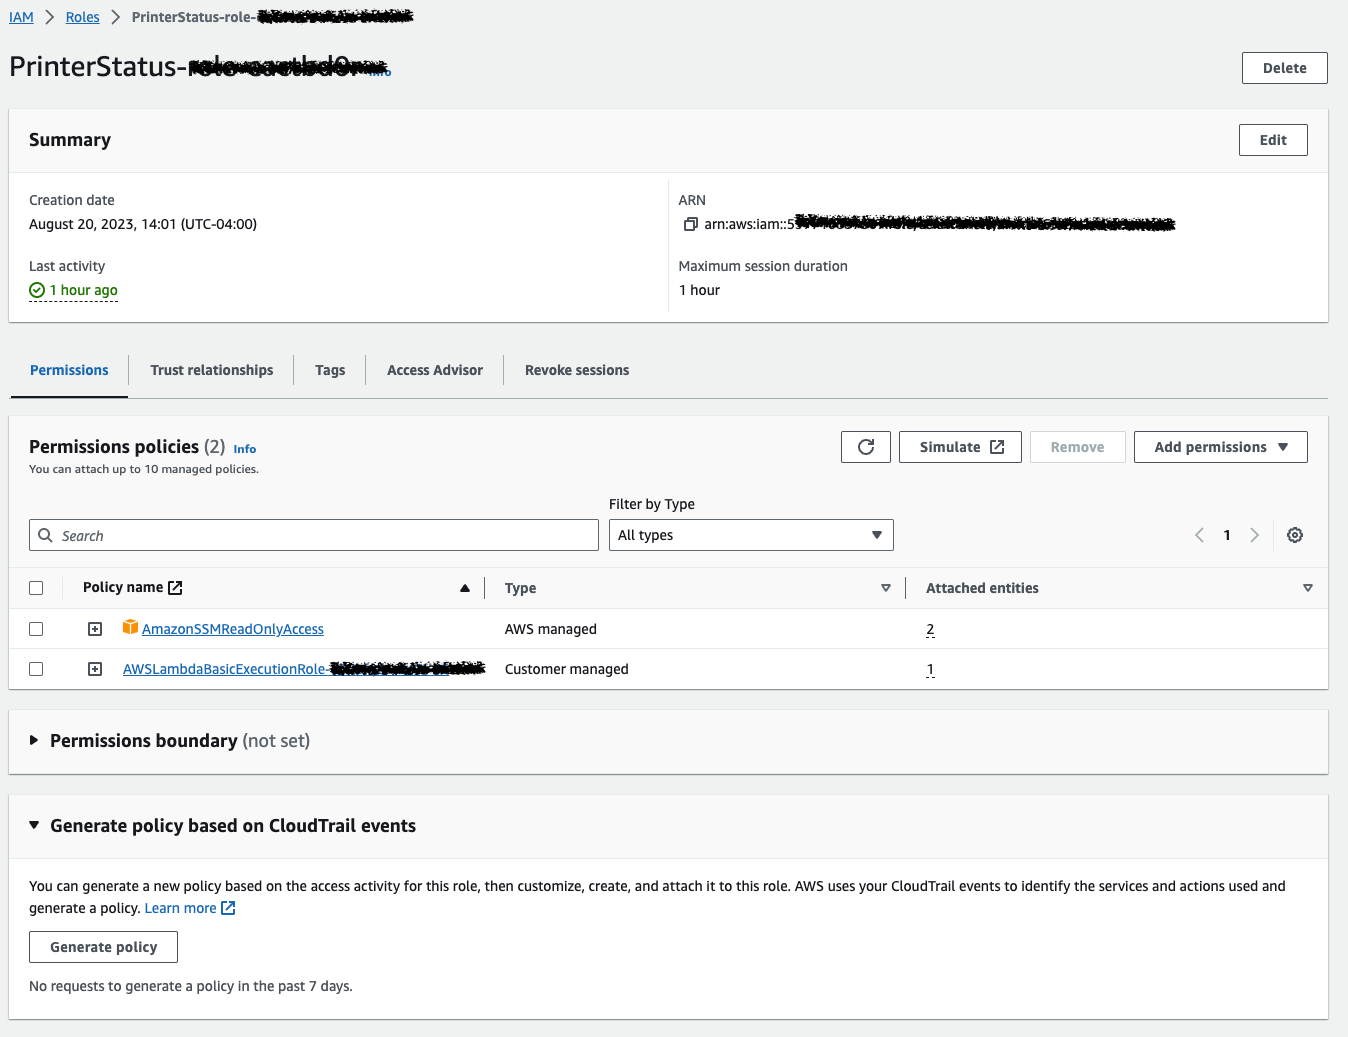
Task: Open the Add permissions dropdown
Action: (1220, 447)
